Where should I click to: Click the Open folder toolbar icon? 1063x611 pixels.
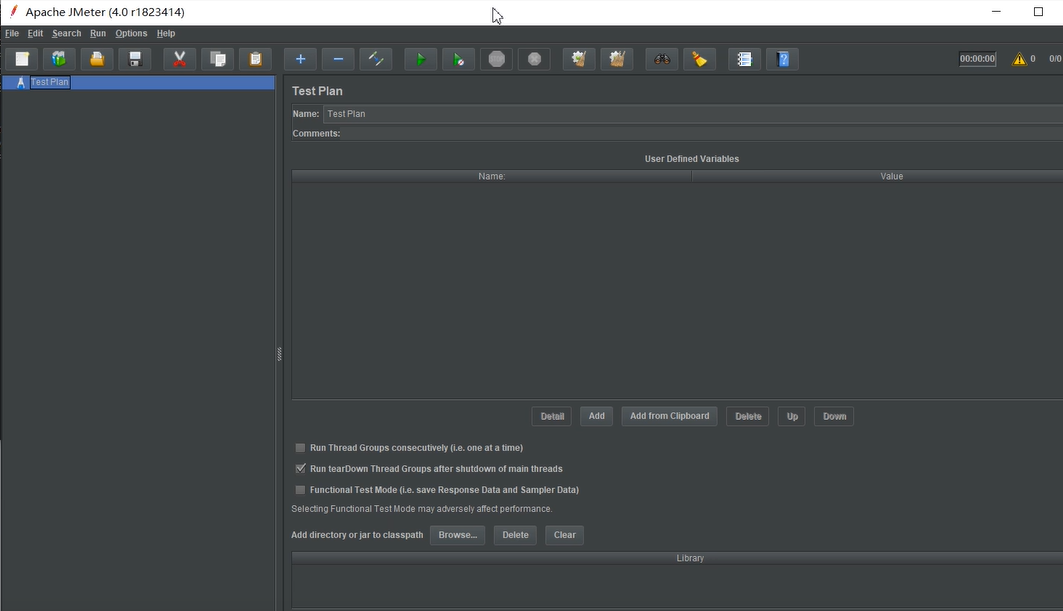pos(97,59)
